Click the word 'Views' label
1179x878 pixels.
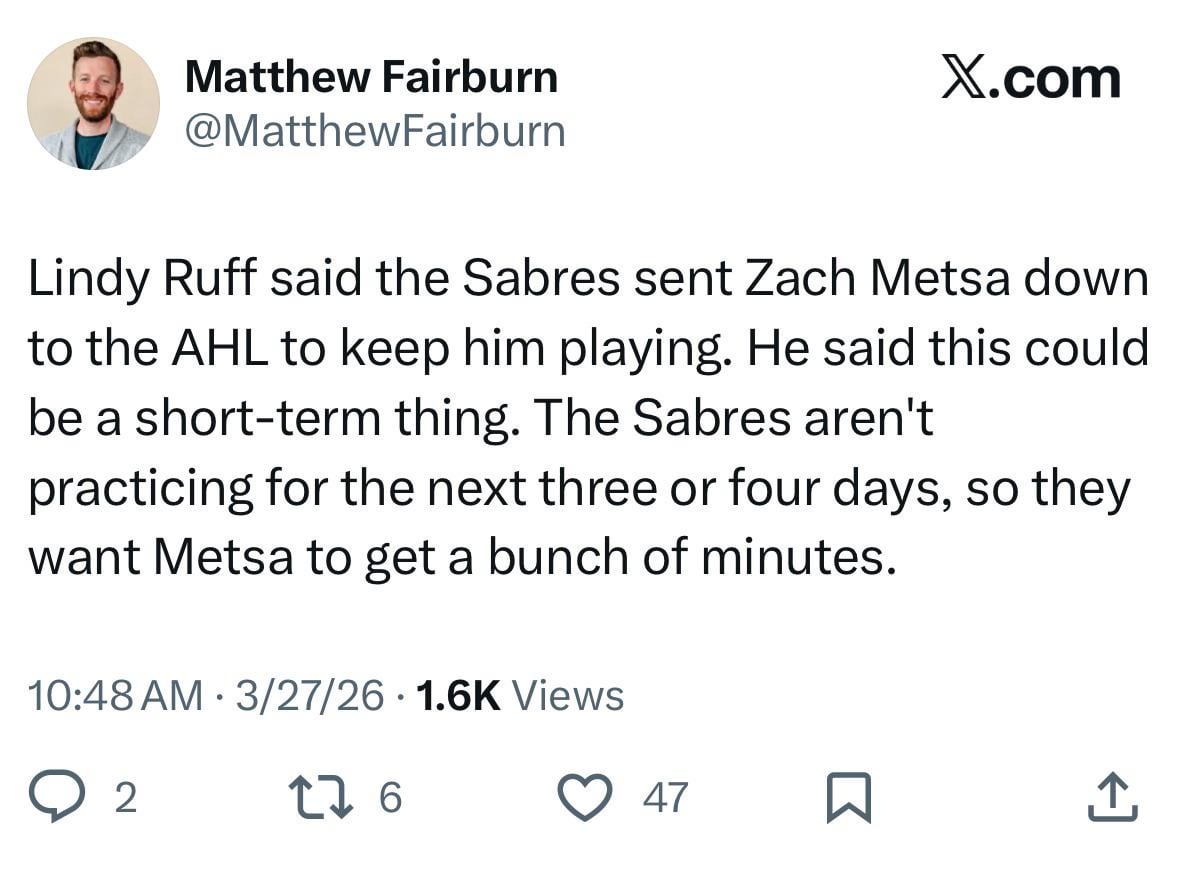click(568, 695)
